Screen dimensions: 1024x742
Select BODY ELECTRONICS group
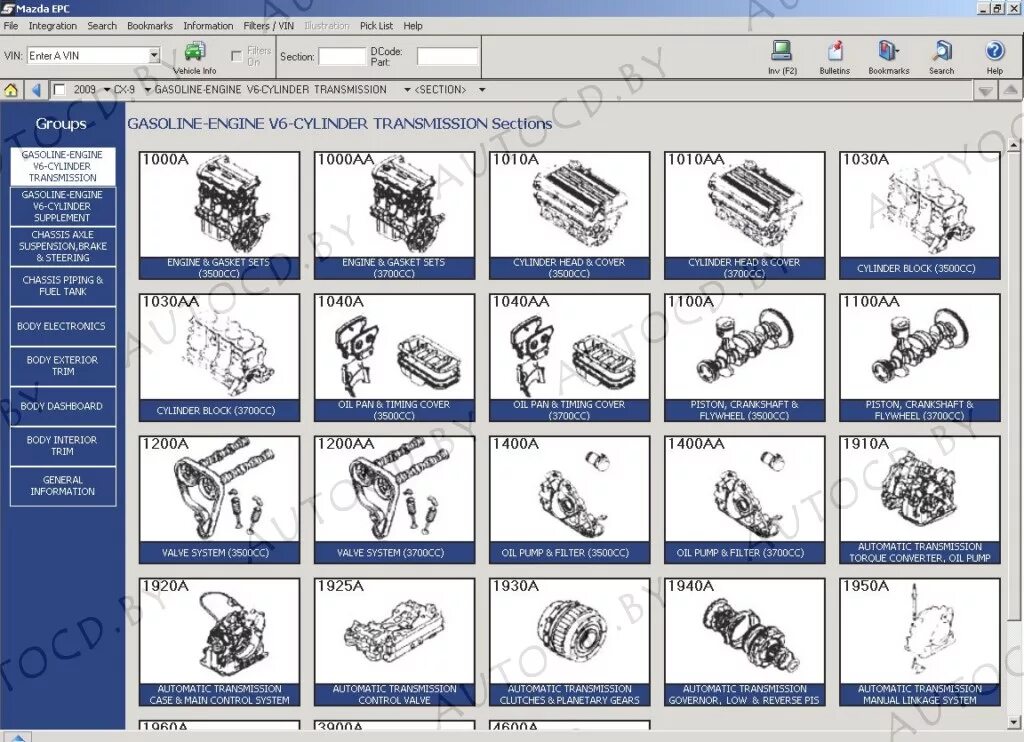[63, 326]
